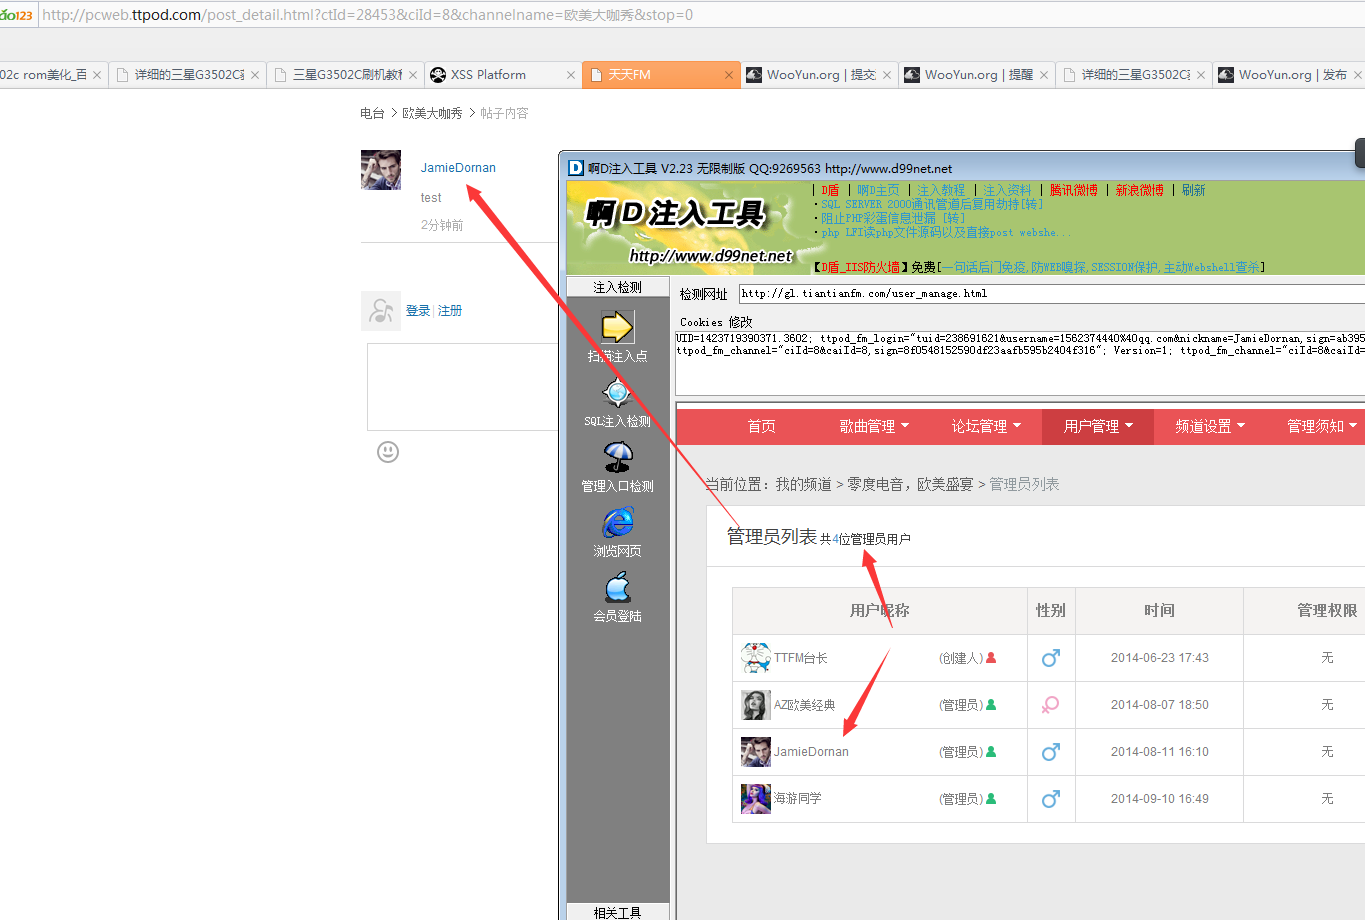The width and height of the screenshot is (1365, 920).
Task: Open 啊D主页 link
Action: coord(878,190)
